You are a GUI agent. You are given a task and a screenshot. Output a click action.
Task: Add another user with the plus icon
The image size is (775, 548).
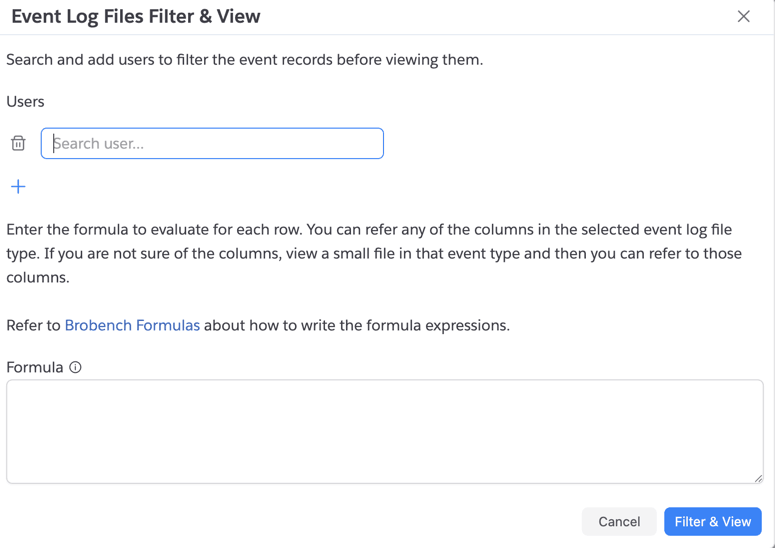[18, 187]
